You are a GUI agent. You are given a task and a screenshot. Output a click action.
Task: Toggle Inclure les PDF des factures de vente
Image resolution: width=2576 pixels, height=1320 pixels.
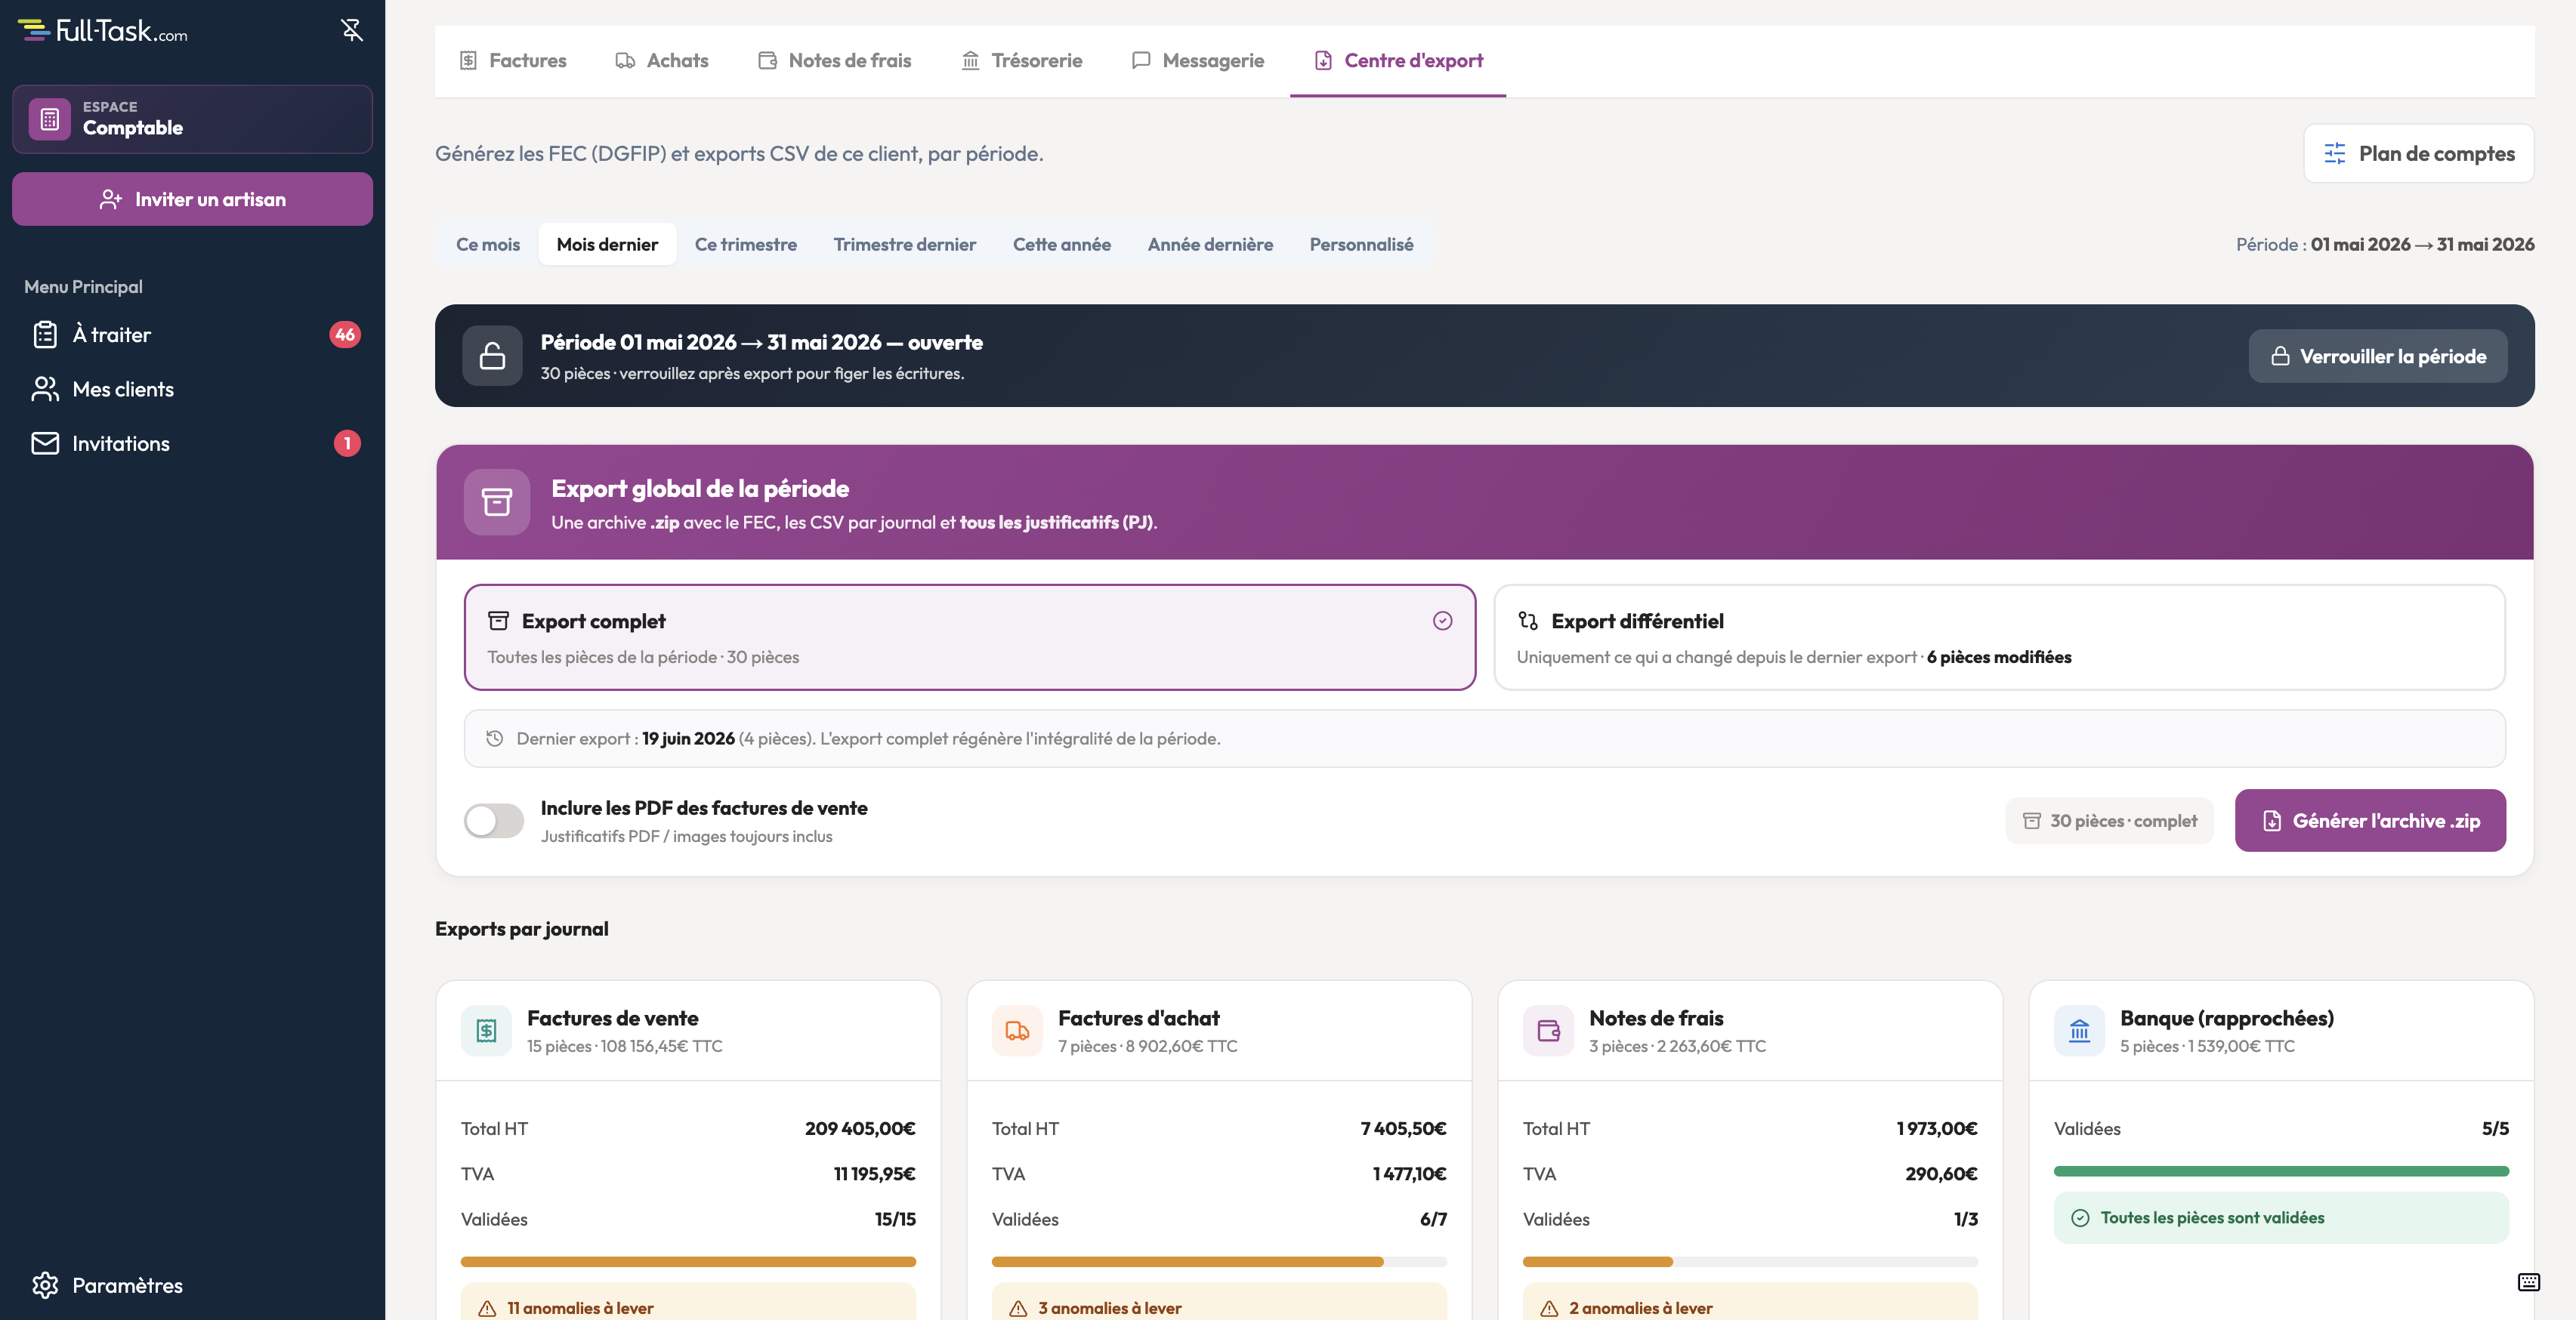tap(493, 821)
